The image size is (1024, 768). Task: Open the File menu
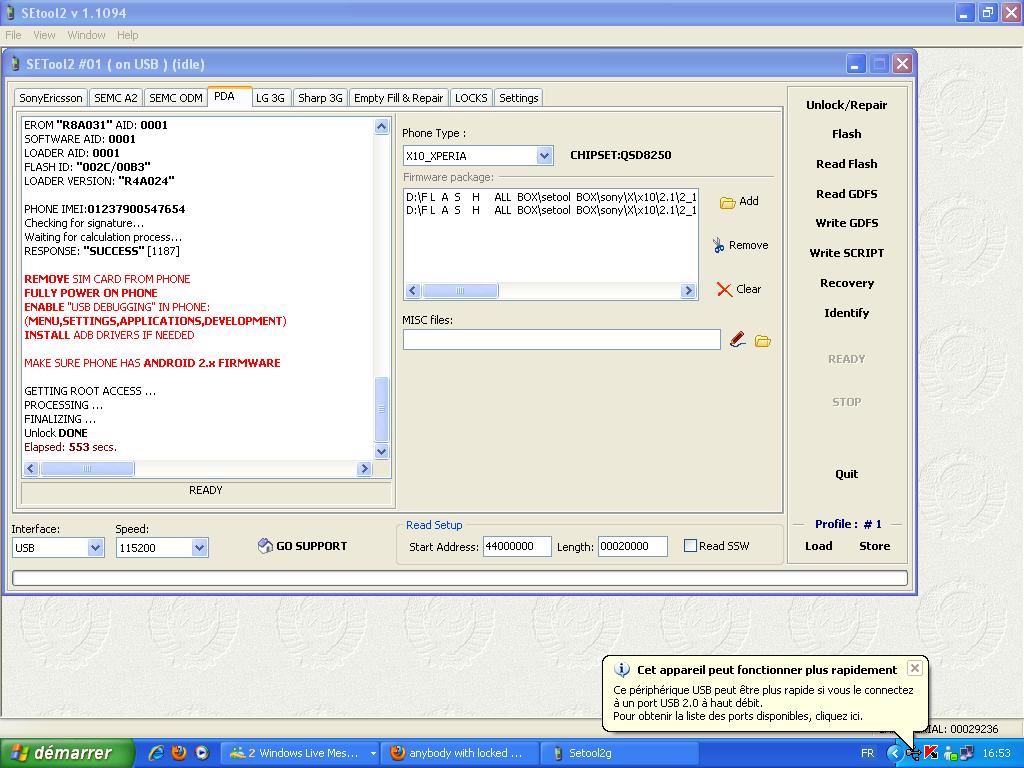[13, 35]
